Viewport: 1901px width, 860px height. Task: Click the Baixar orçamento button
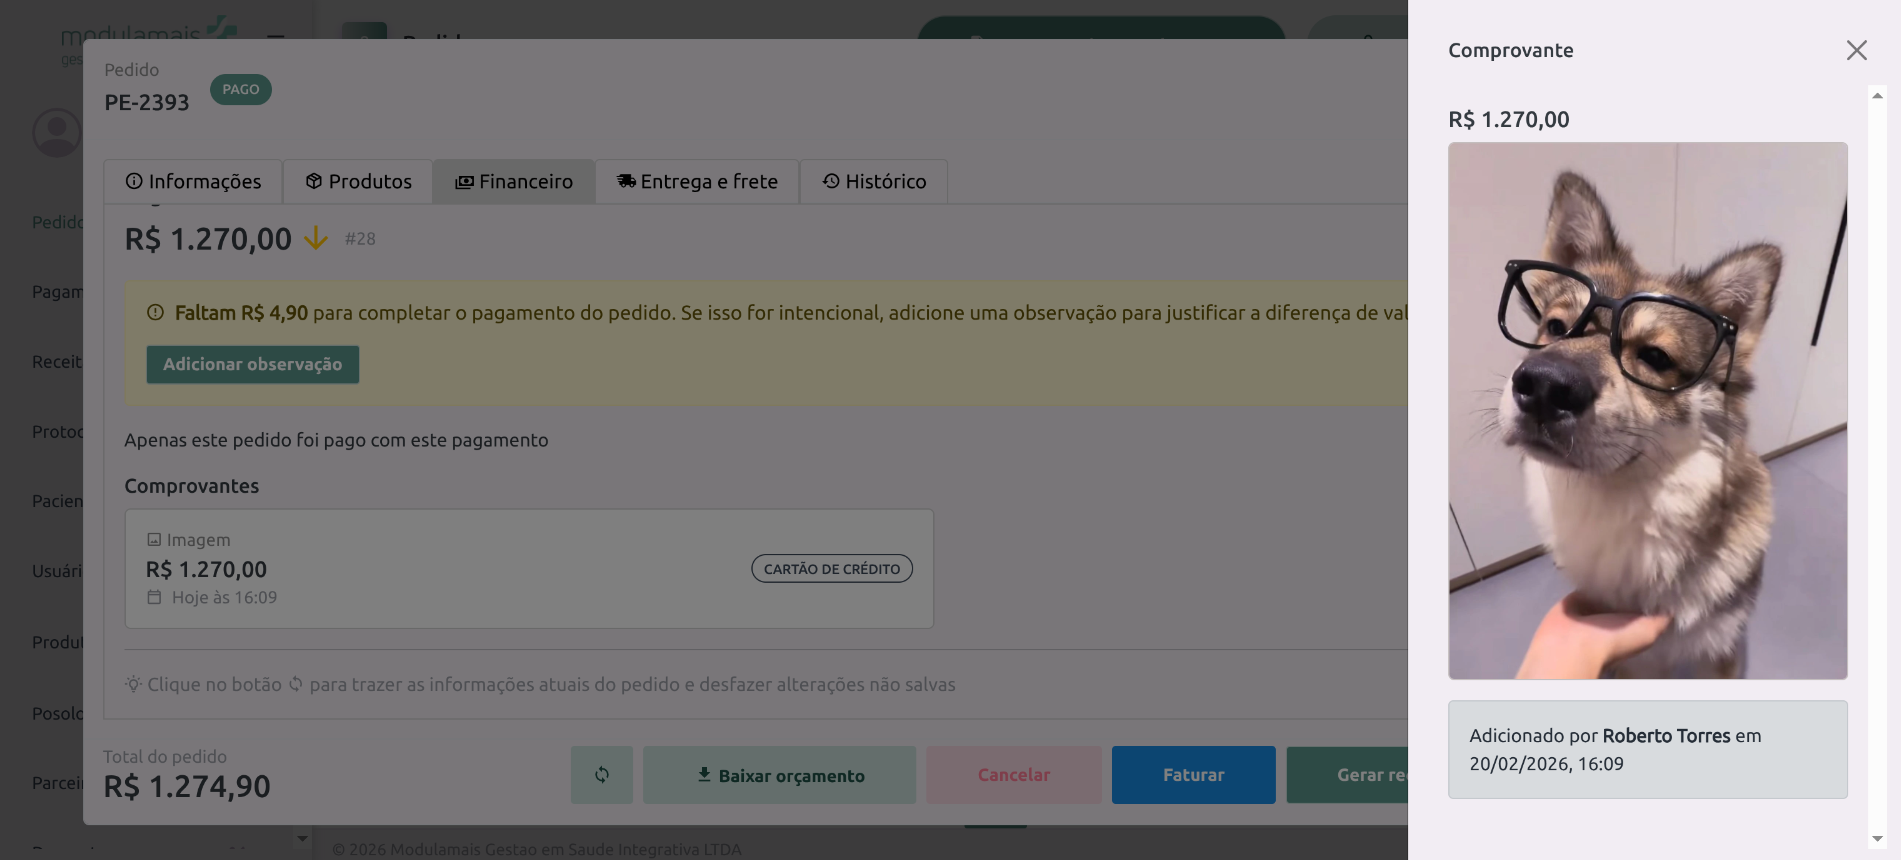(x=779, y=775)
